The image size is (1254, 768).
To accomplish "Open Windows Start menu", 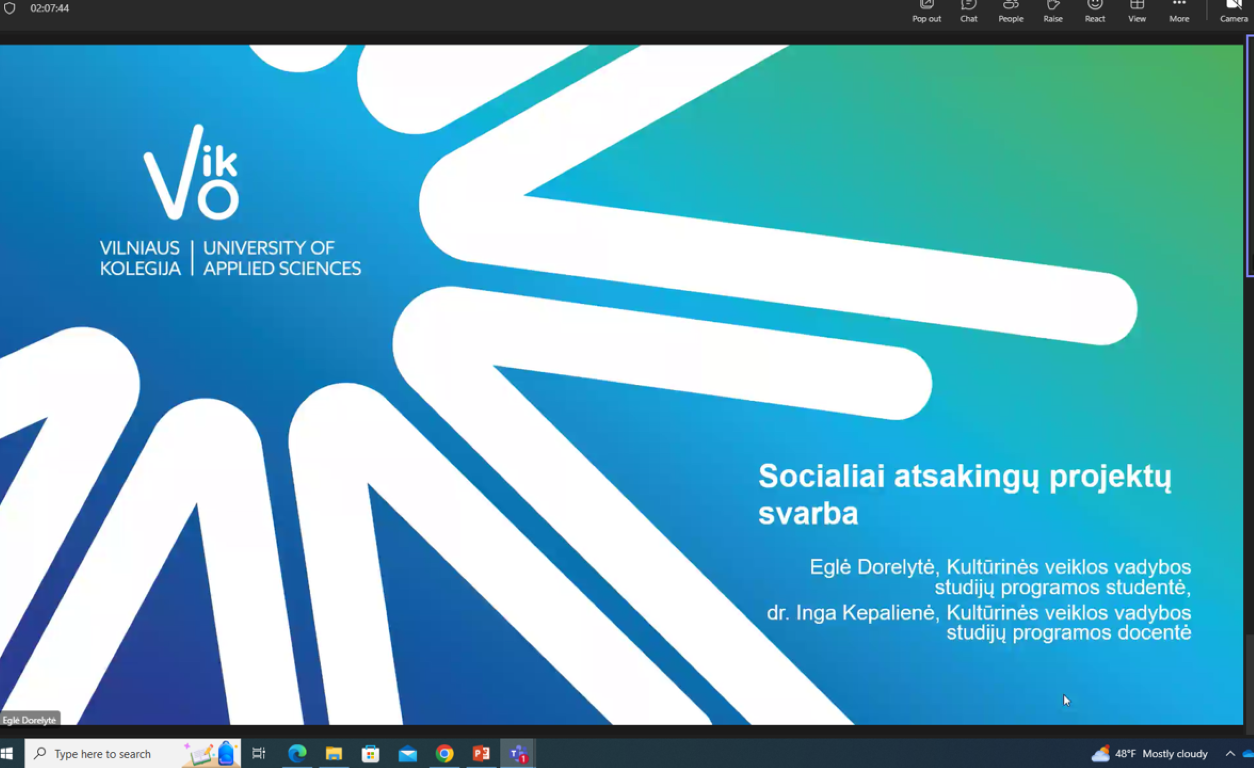I will 10,754.
